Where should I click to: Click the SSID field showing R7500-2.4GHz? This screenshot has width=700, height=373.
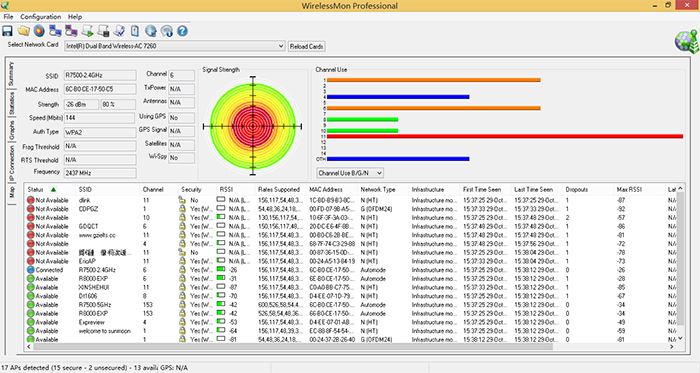(100, 75)
